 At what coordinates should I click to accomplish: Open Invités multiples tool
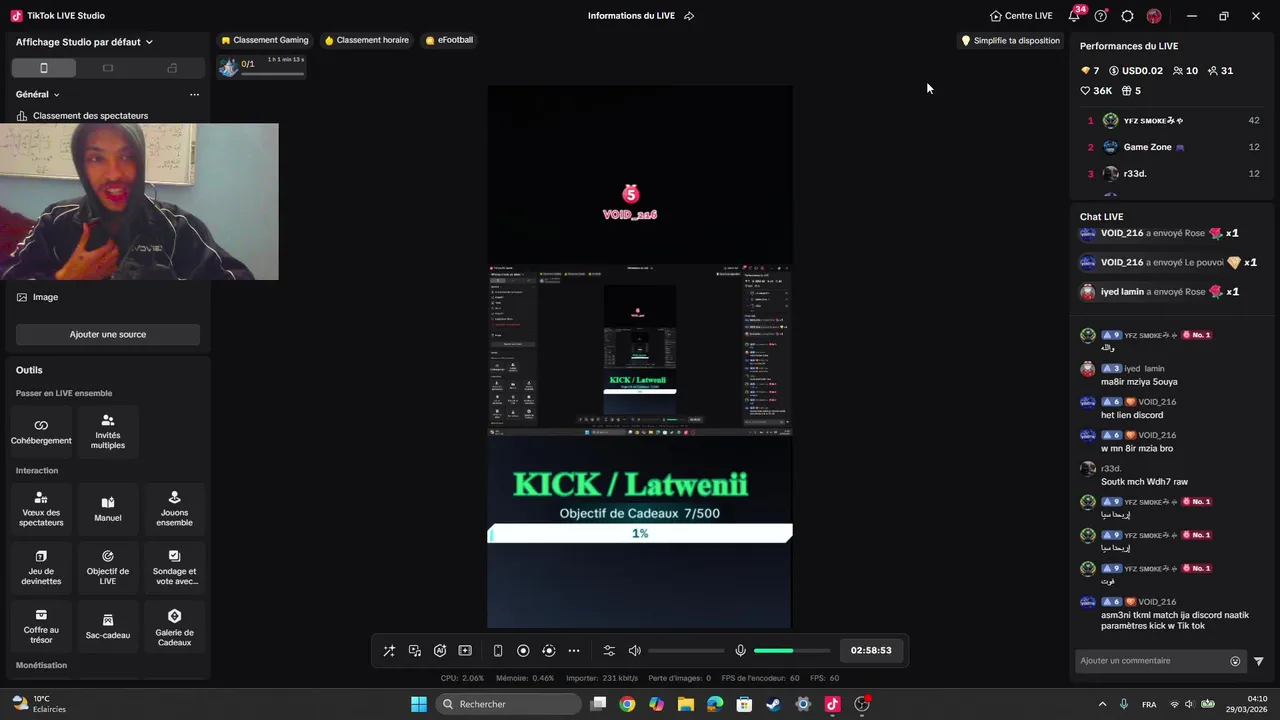108,432
